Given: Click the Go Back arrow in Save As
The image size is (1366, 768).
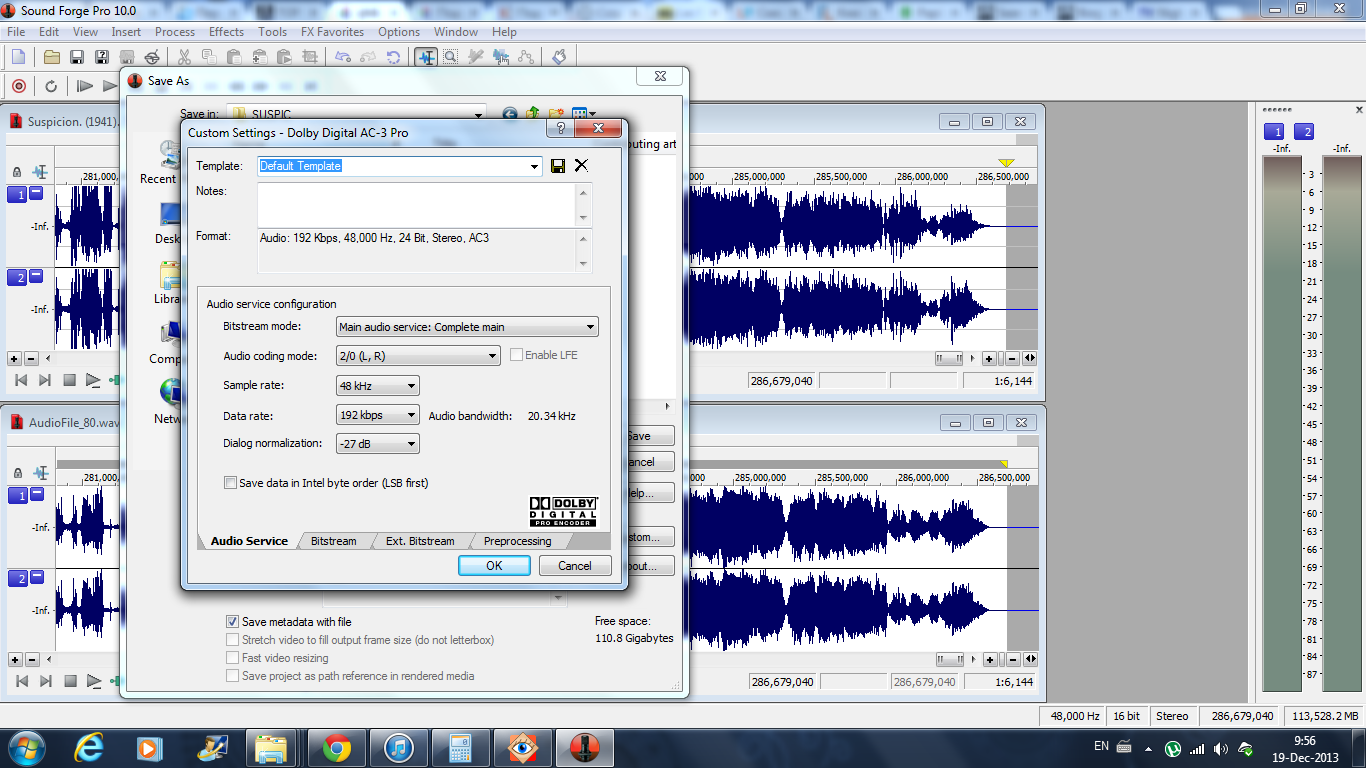Looking at the screenshot, I should pyautogui.click(x=510, y=115).
